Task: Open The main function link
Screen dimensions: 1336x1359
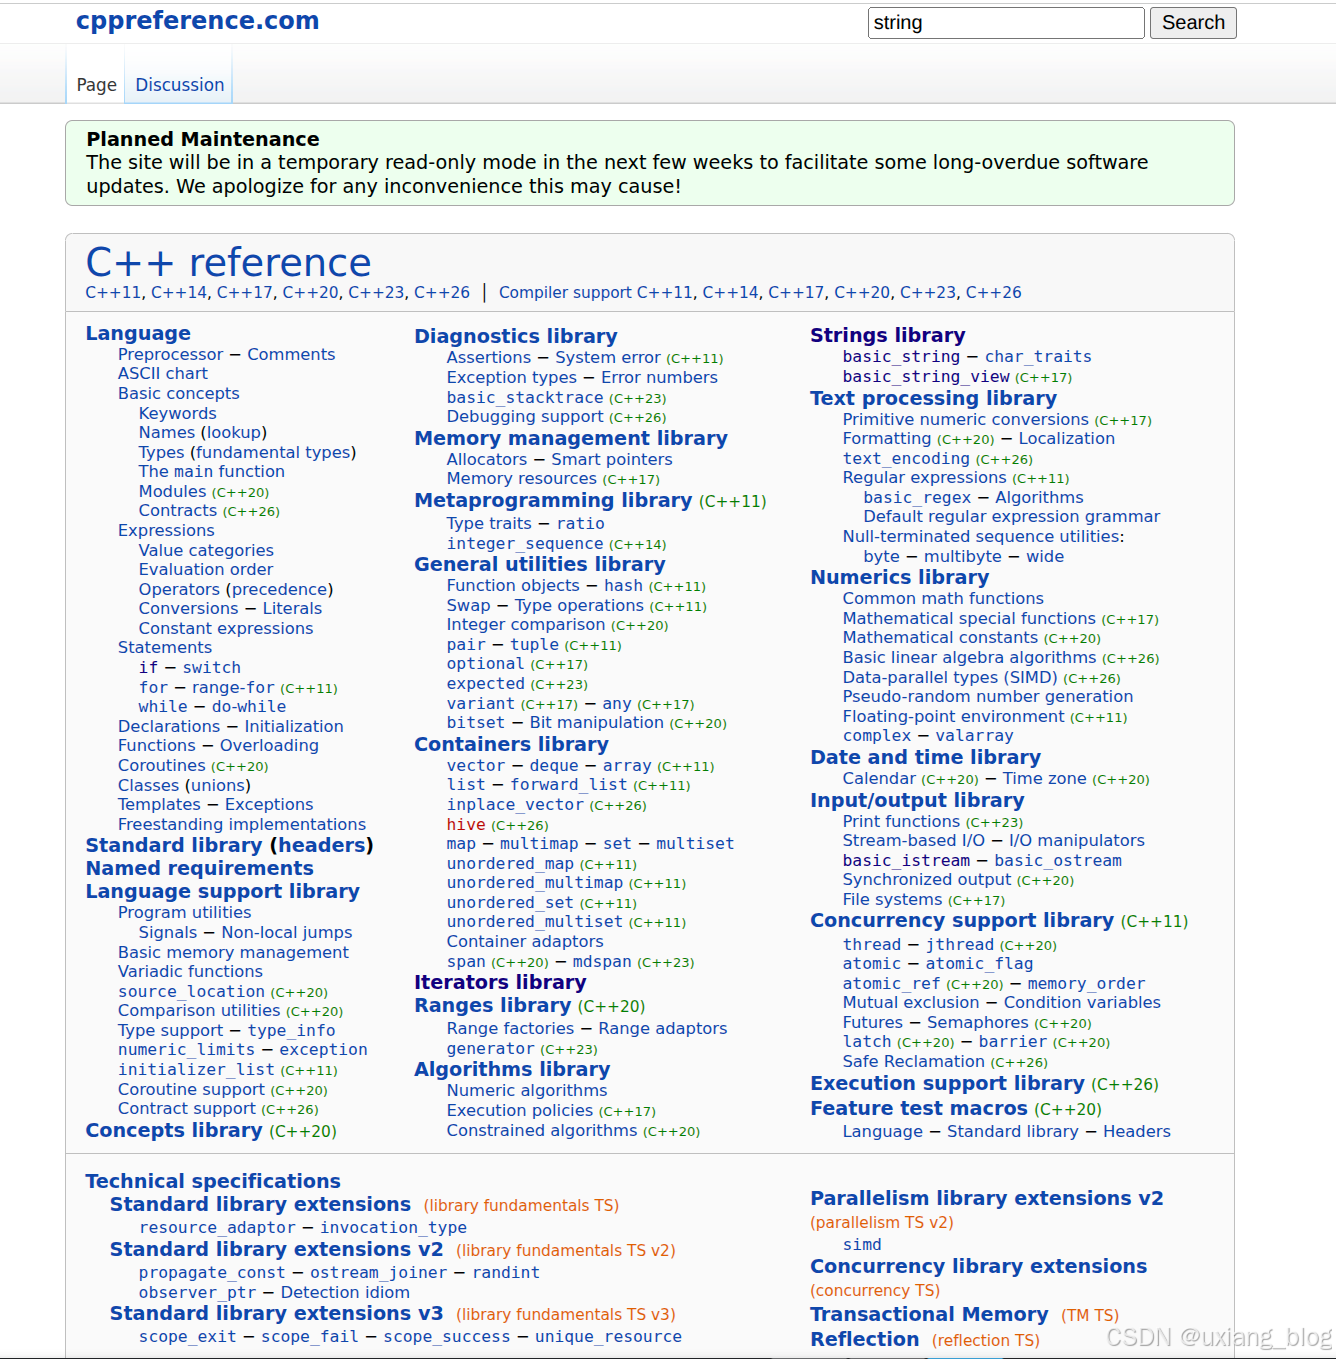Action: tap(212, 471)
